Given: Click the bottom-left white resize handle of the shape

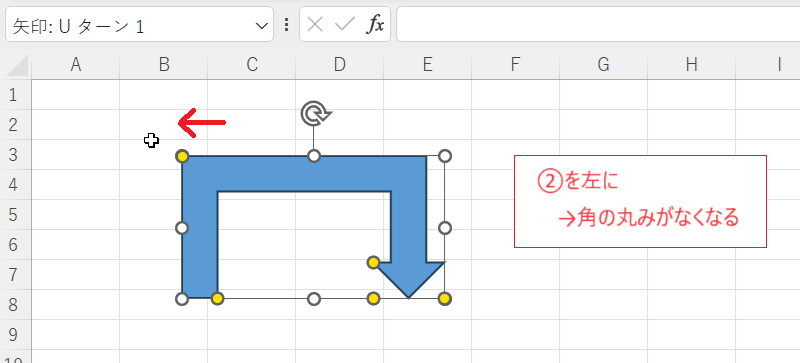Looking at the screenshot, I should click(x=182, y=299).
